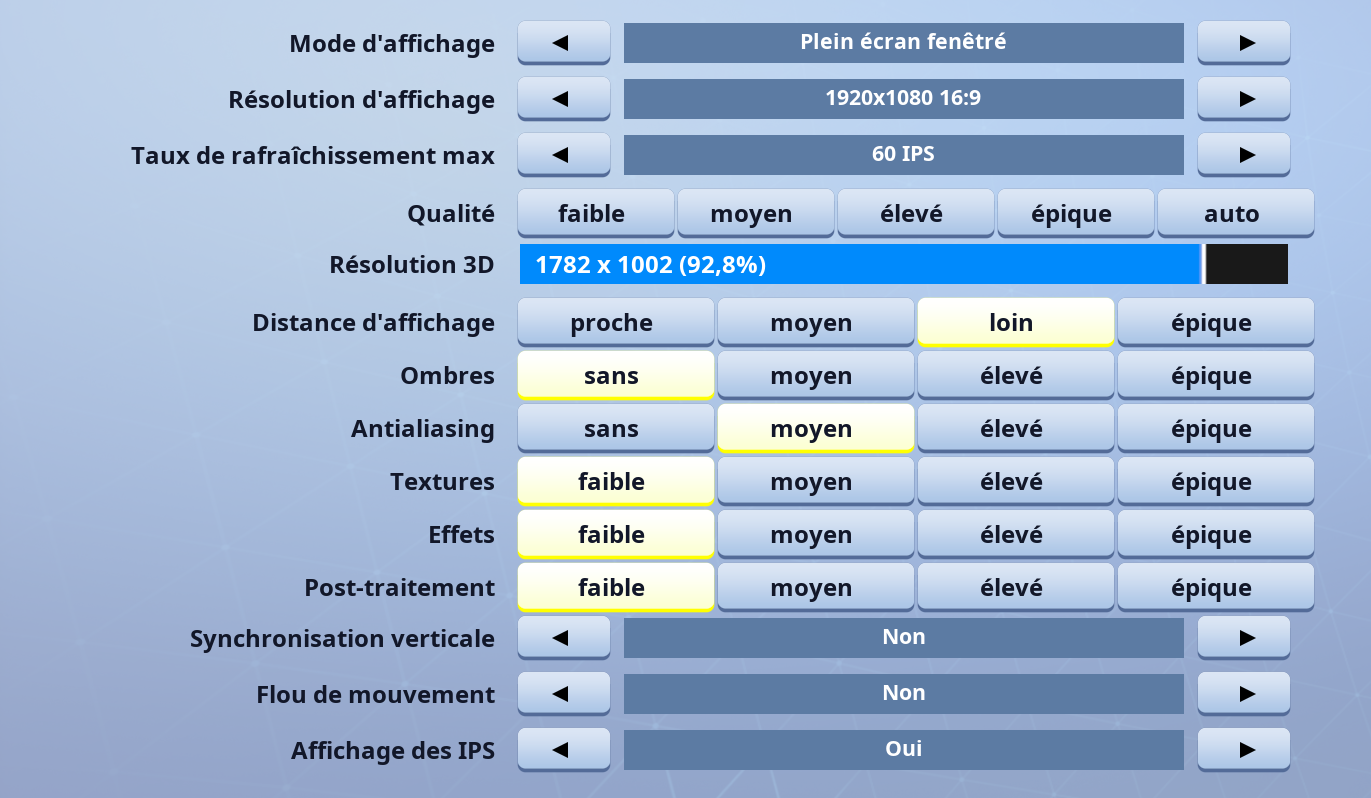1371x798 pixels.
Task: Set Qualité preset to auto
Action: pyautogui.click(x=1236, y=213)
